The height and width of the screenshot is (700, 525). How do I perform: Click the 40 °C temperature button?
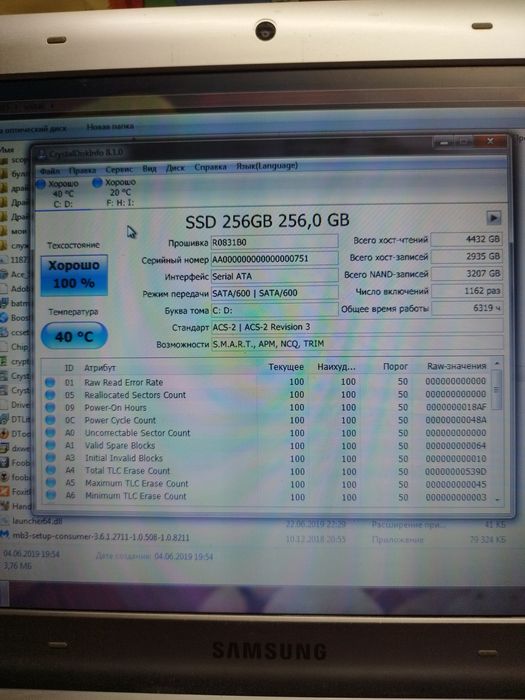tap(74, 336)
